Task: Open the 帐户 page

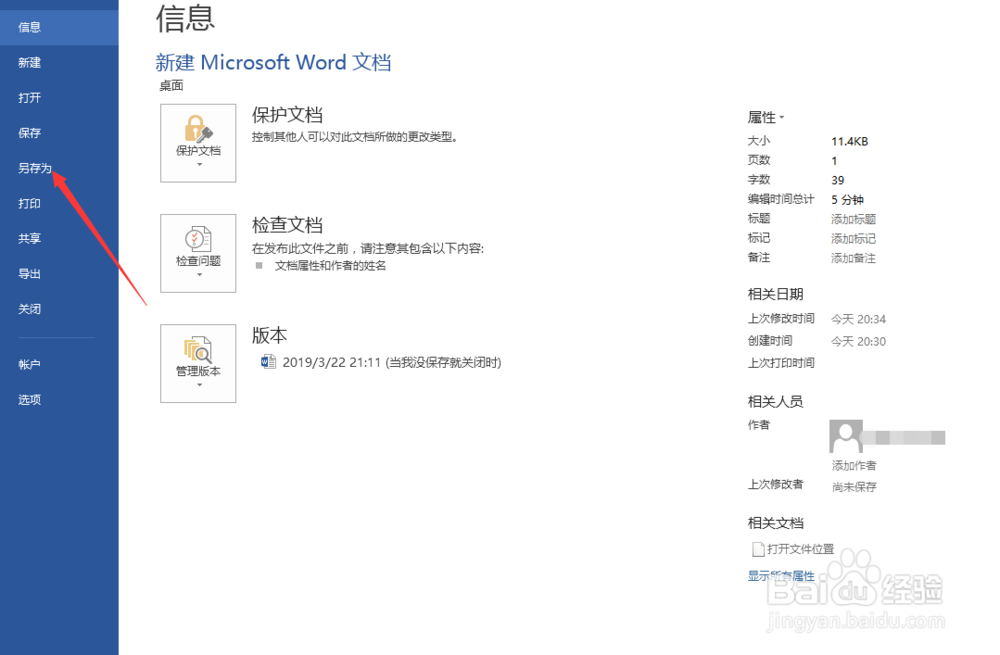Action: tap(29, 365)
